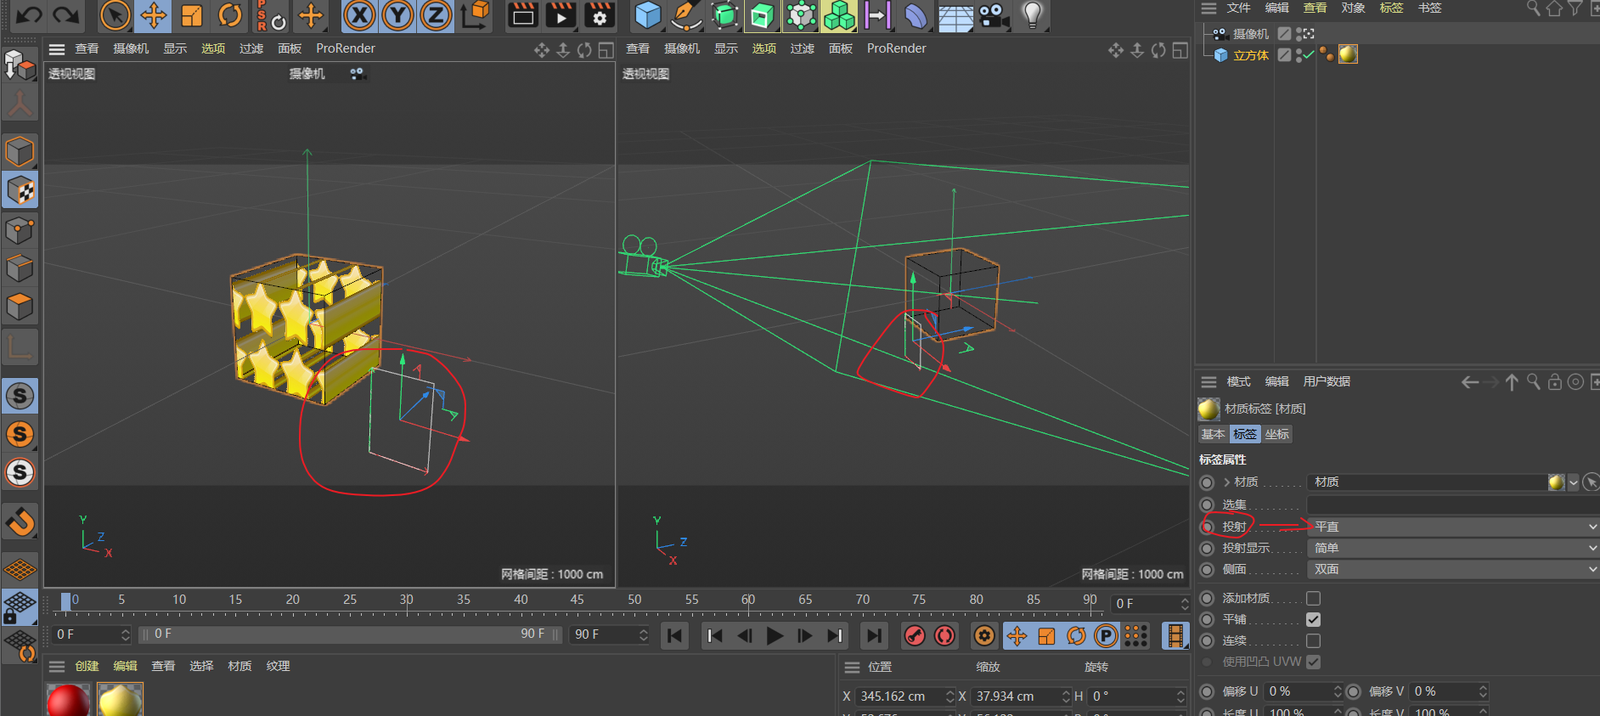
Task: Open the 投射 projection dropdown
Action: [1452, 527]
